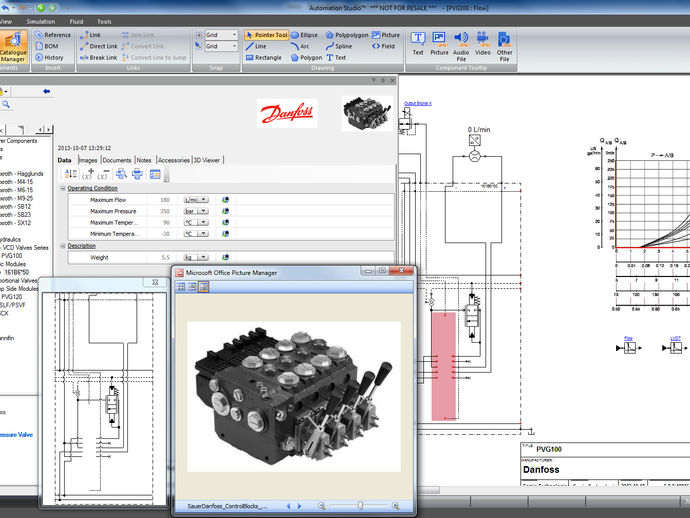Click zoom in magnifier in Picture Manager
The image size is (690, 518).
[395, 506]
